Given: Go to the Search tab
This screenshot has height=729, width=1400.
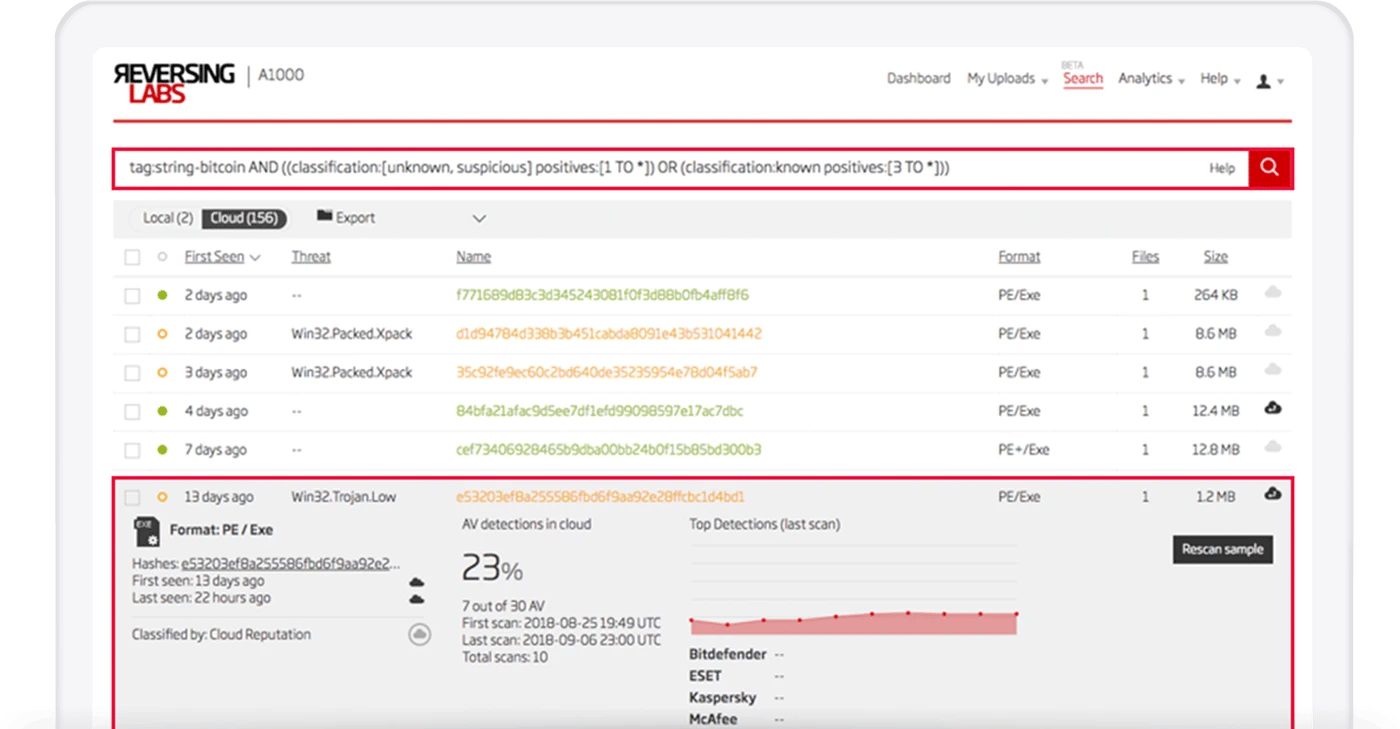Looking at the screenshot, I should click(x=1083, y=78).
